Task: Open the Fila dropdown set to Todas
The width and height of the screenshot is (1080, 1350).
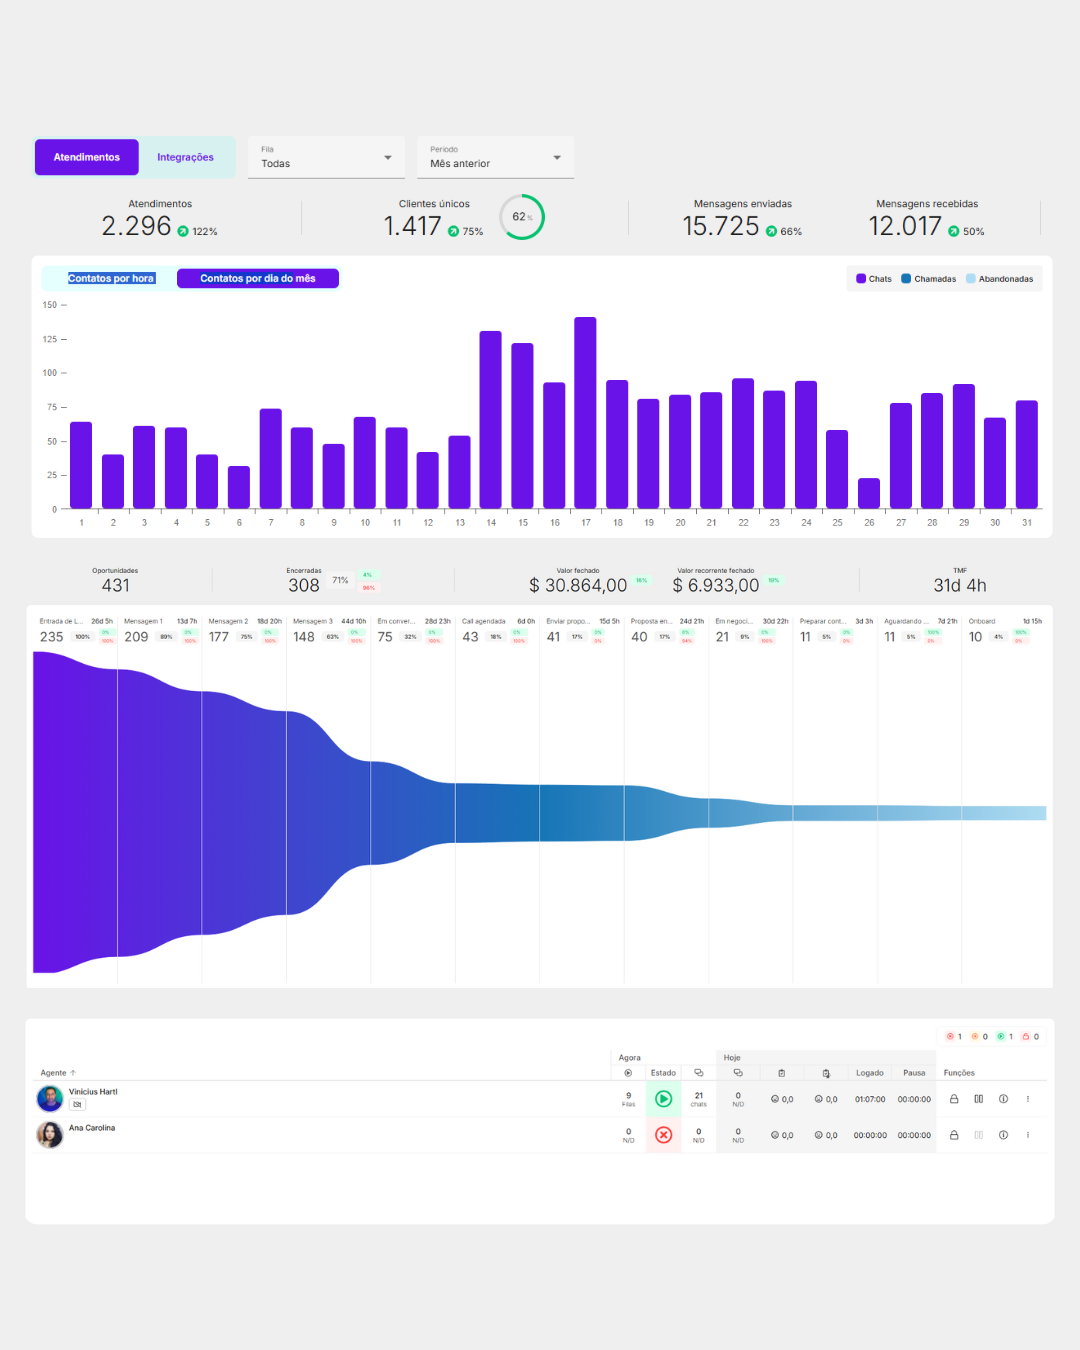Action: 326,158
